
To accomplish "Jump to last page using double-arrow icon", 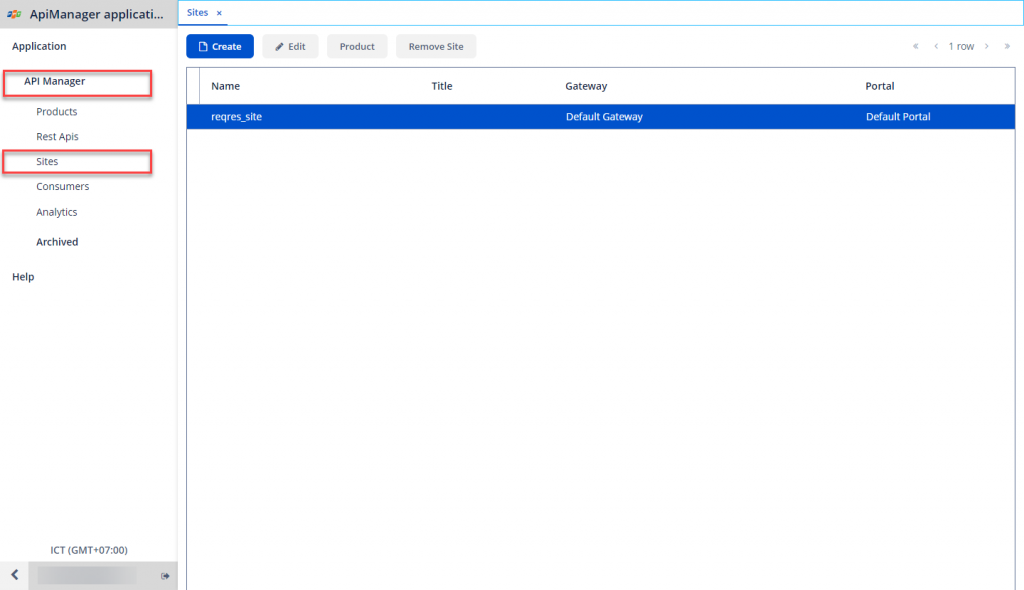I will [1005, 46].
